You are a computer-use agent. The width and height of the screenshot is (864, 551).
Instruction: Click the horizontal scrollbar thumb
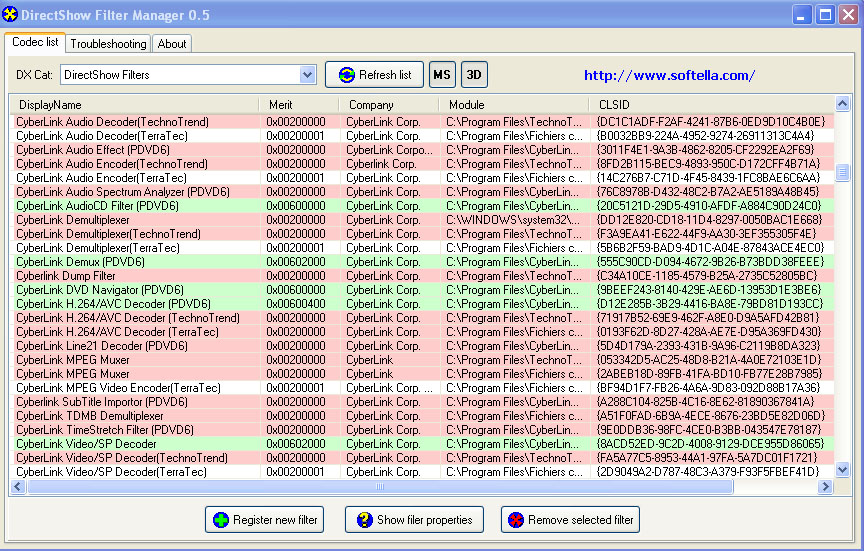[x=380, y=487]
